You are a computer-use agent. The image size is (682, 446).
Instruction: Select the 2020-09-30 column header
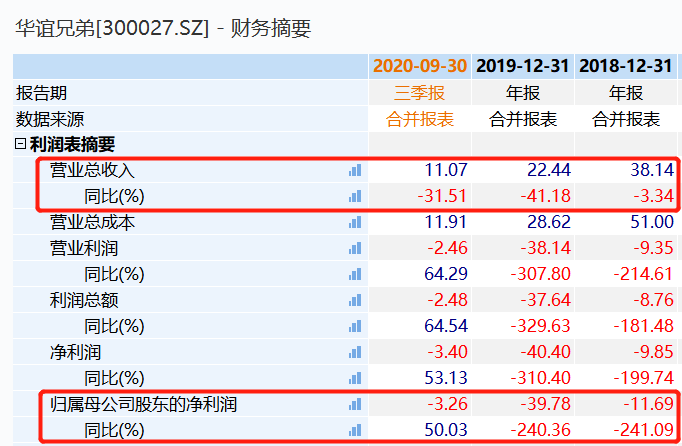coord(420,66)
